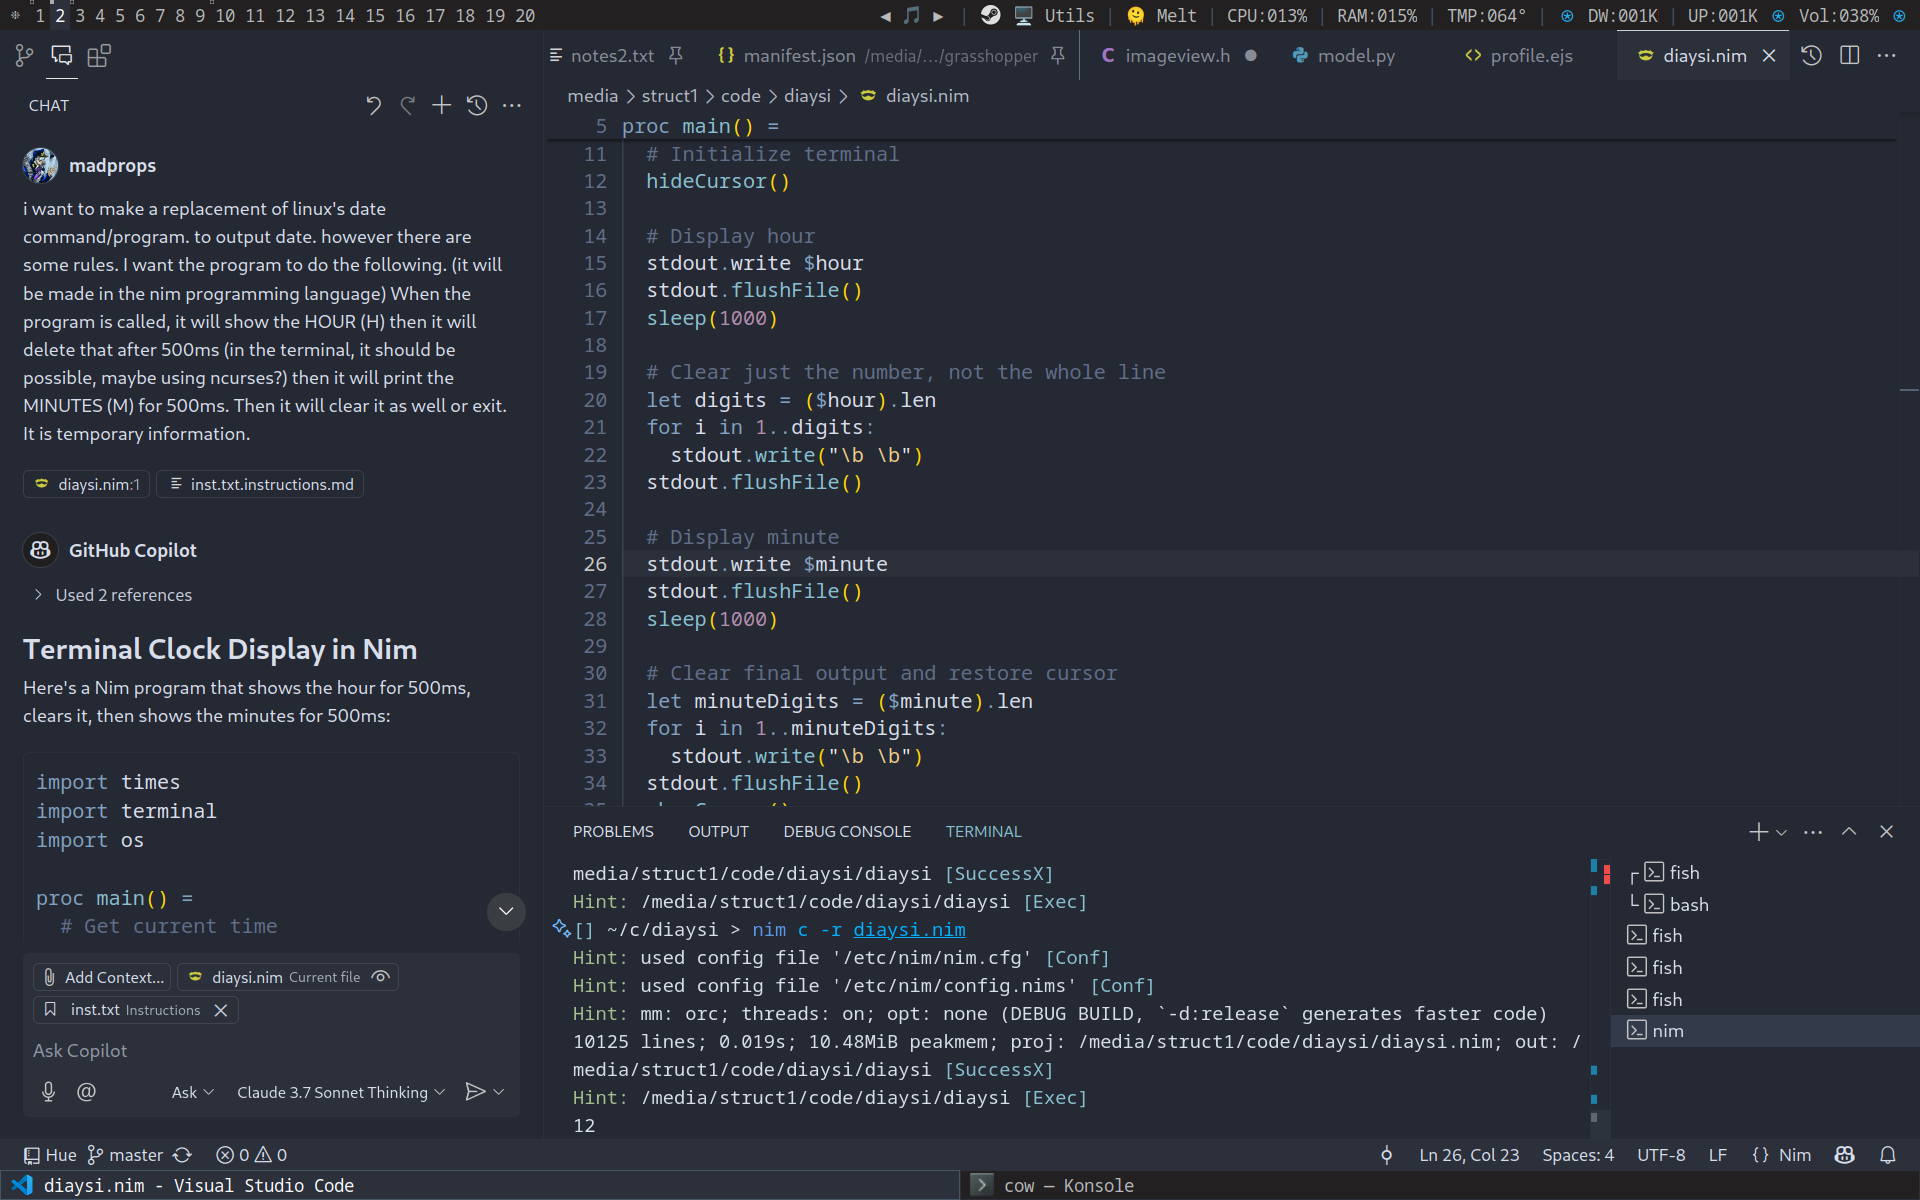Click Add Context button
This screenshot has width=1920, height=1200.
(103, 977)
